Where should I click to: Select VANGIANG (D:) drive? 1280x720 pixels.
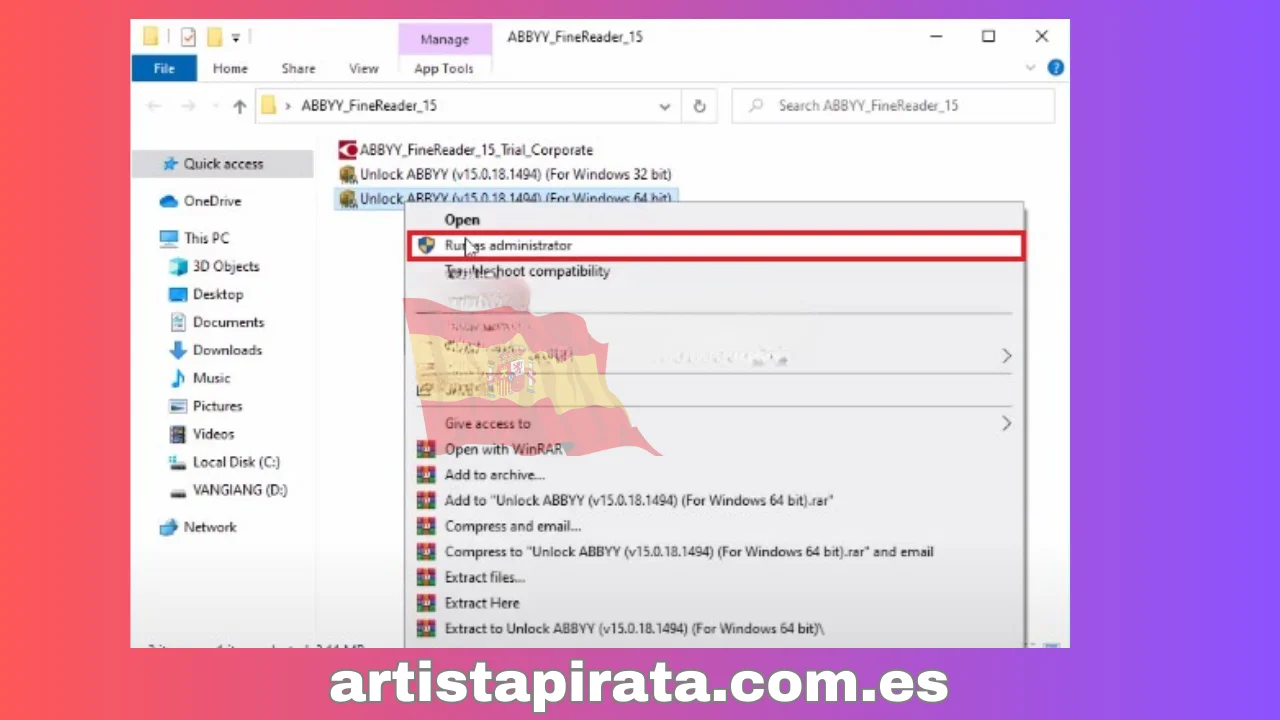[240, 490]
